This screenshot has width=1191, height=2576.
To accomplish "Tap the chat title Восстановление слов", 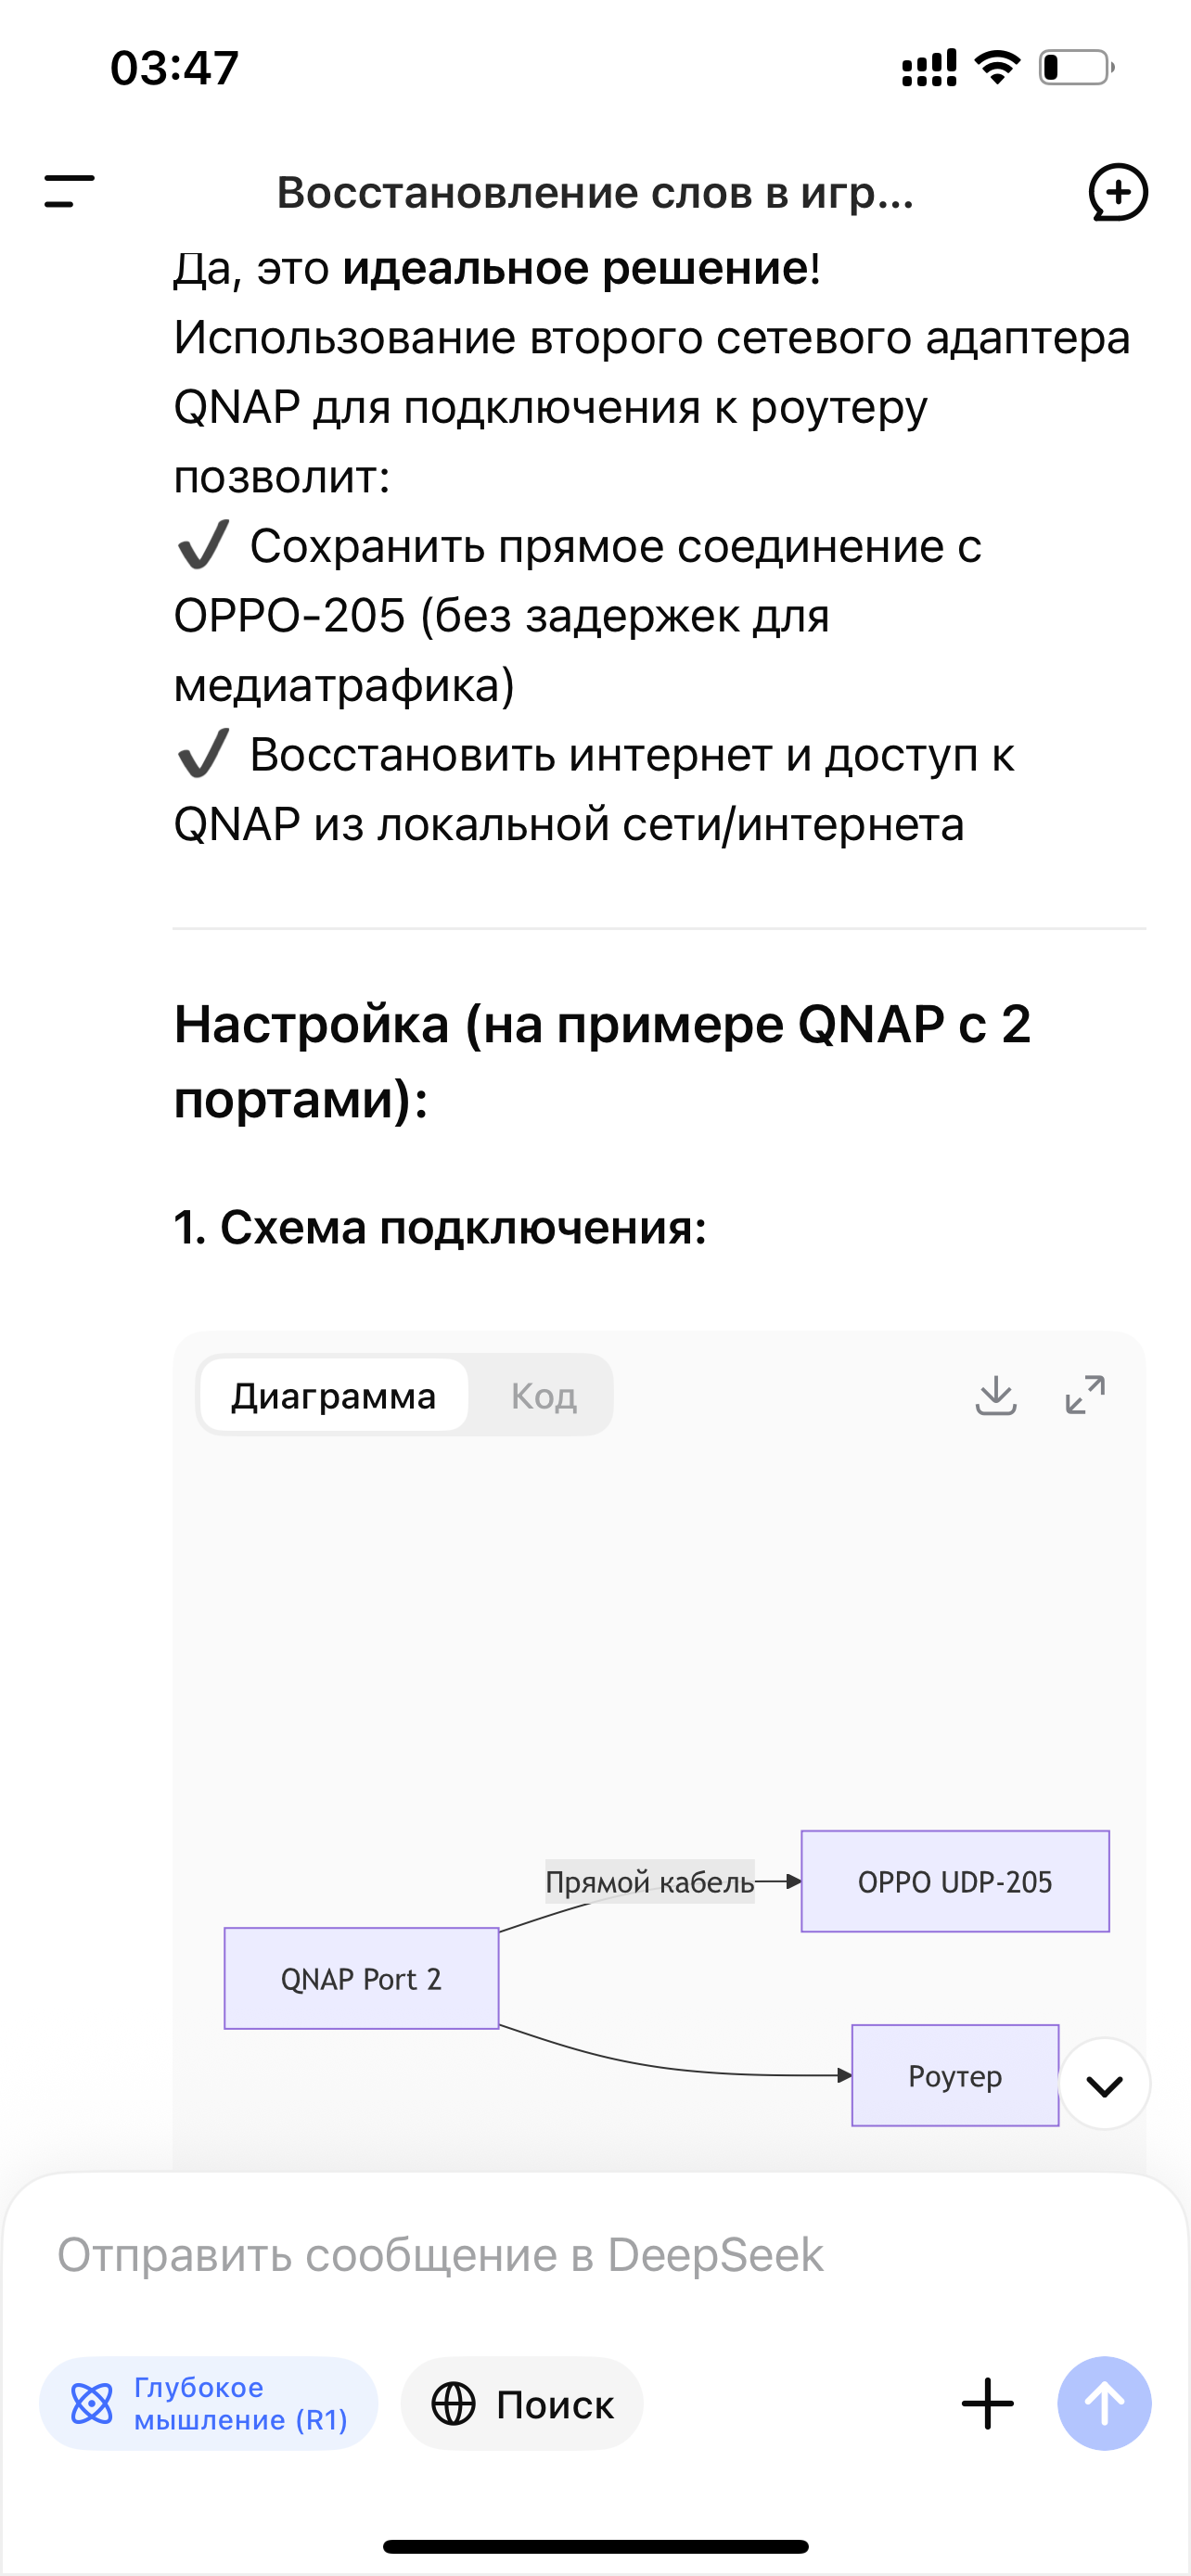I will click(595, 192).
